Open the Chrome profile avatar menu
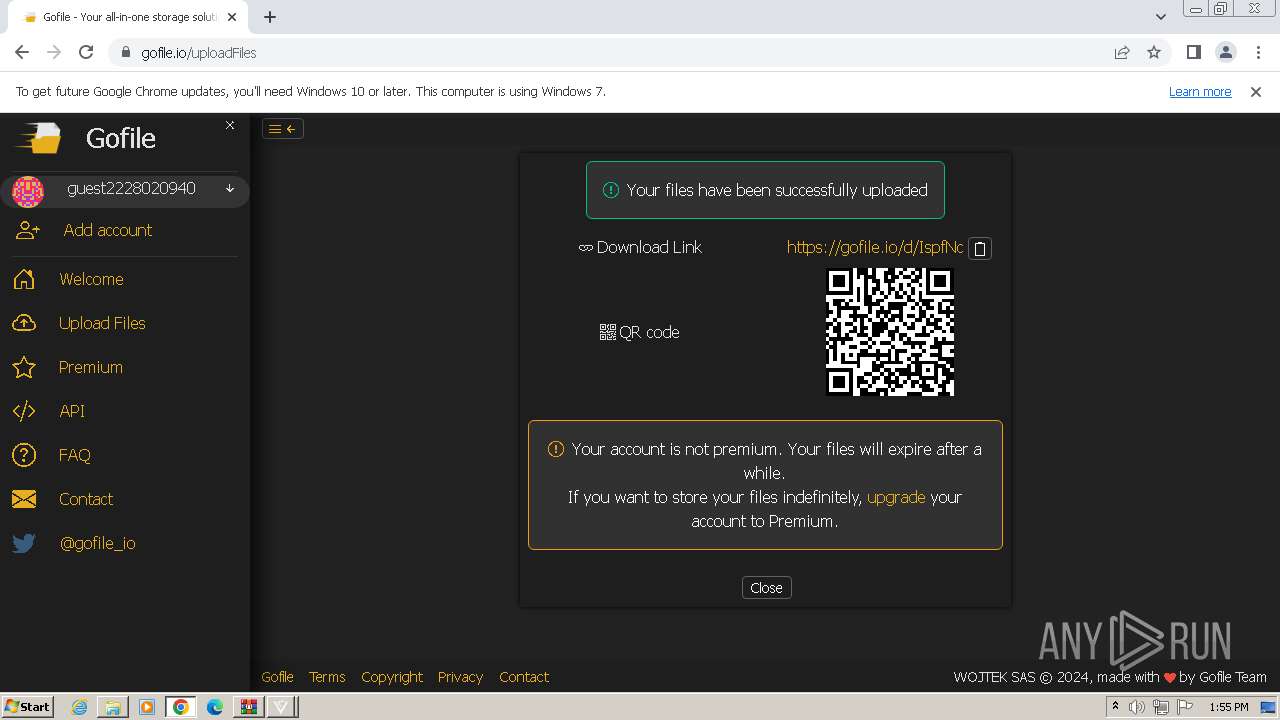This screenshot has width=1280, height=720. 1225,52
